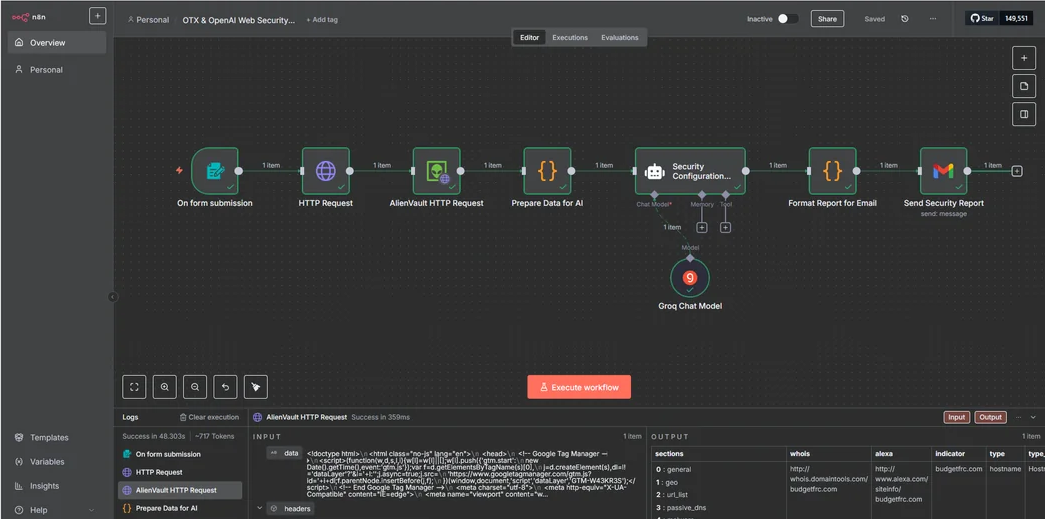1045x519 pixels.
Task: Select the Send Security Report Gmail node
Action: [943, 171]
